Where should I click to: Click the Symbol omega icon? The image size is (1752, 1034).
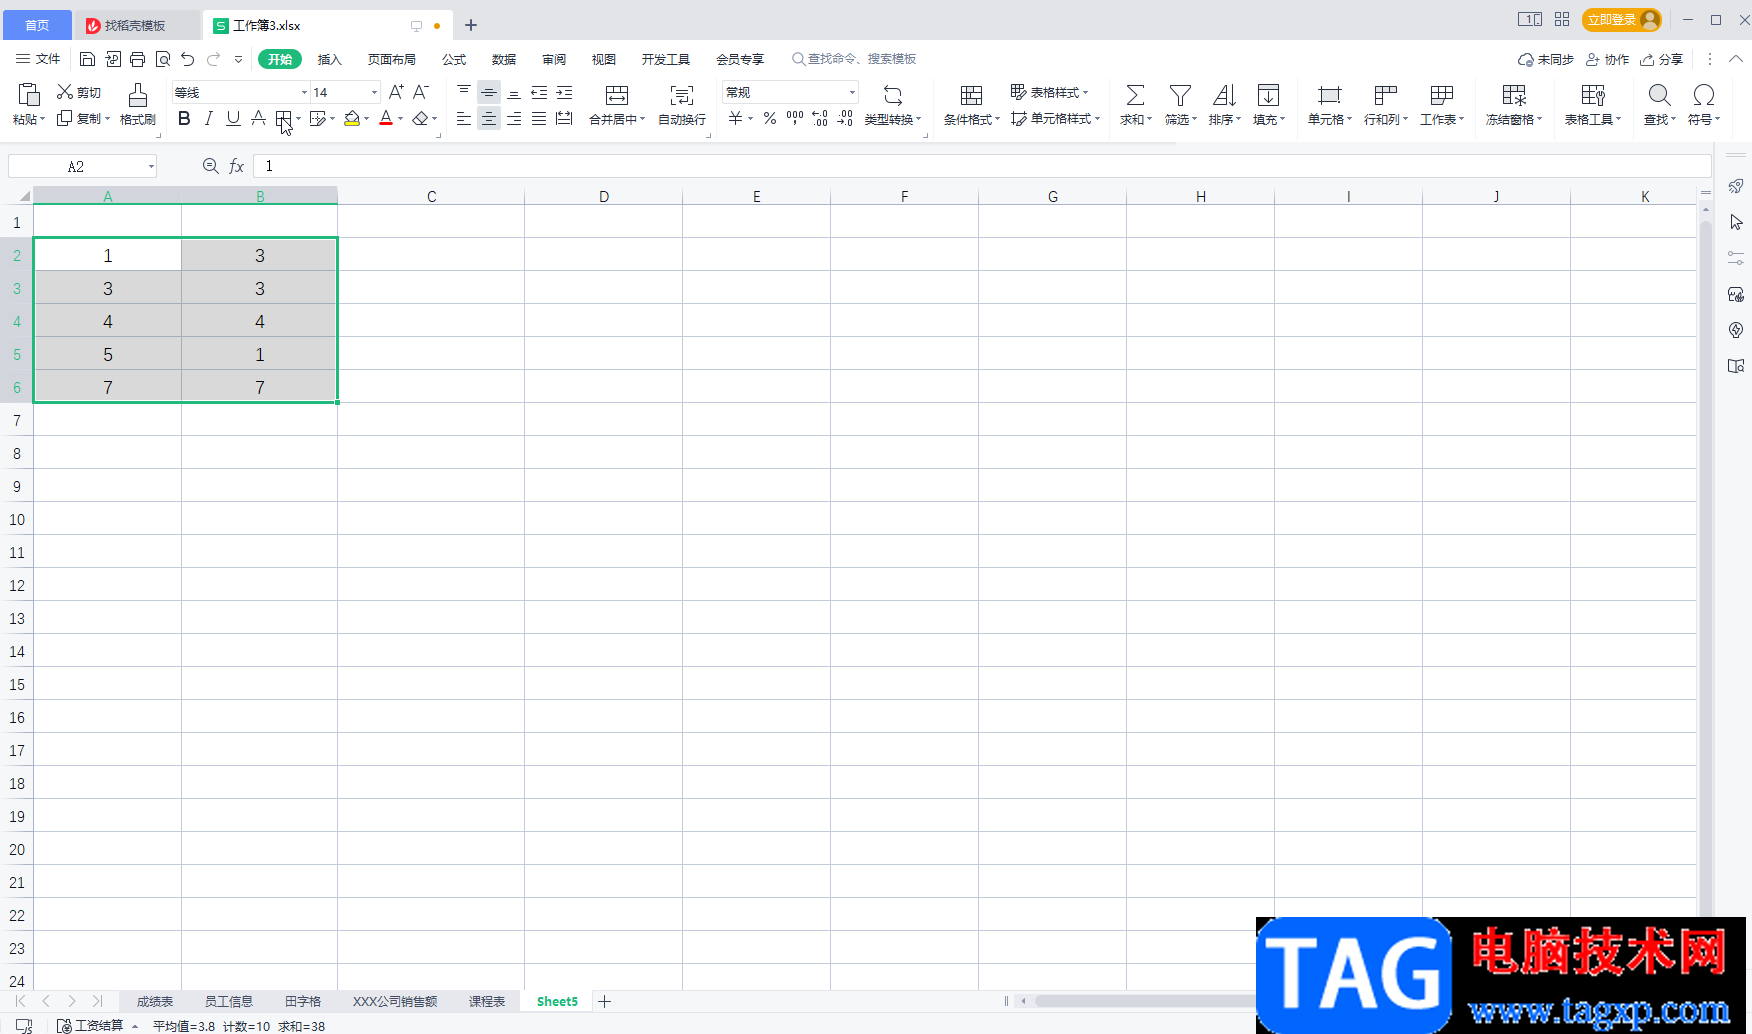(1704, 95)
